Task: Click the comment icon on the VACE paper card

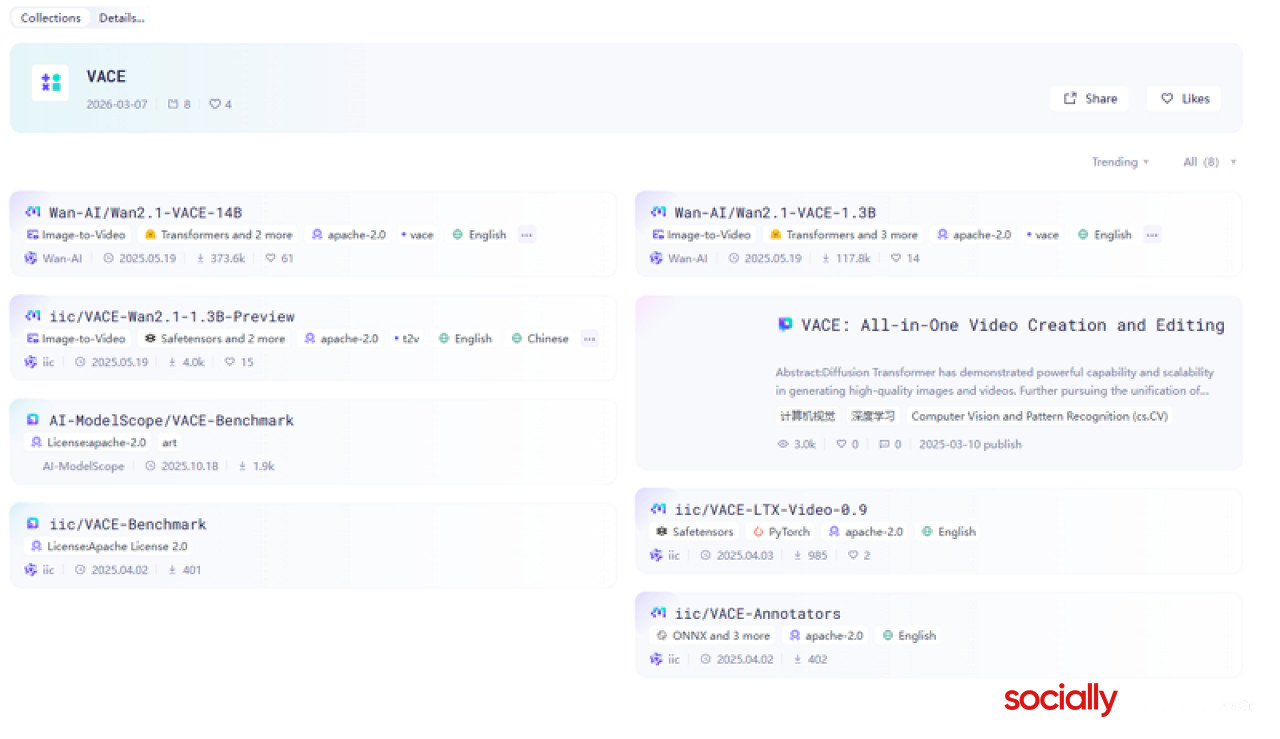Action: point(884,444)
